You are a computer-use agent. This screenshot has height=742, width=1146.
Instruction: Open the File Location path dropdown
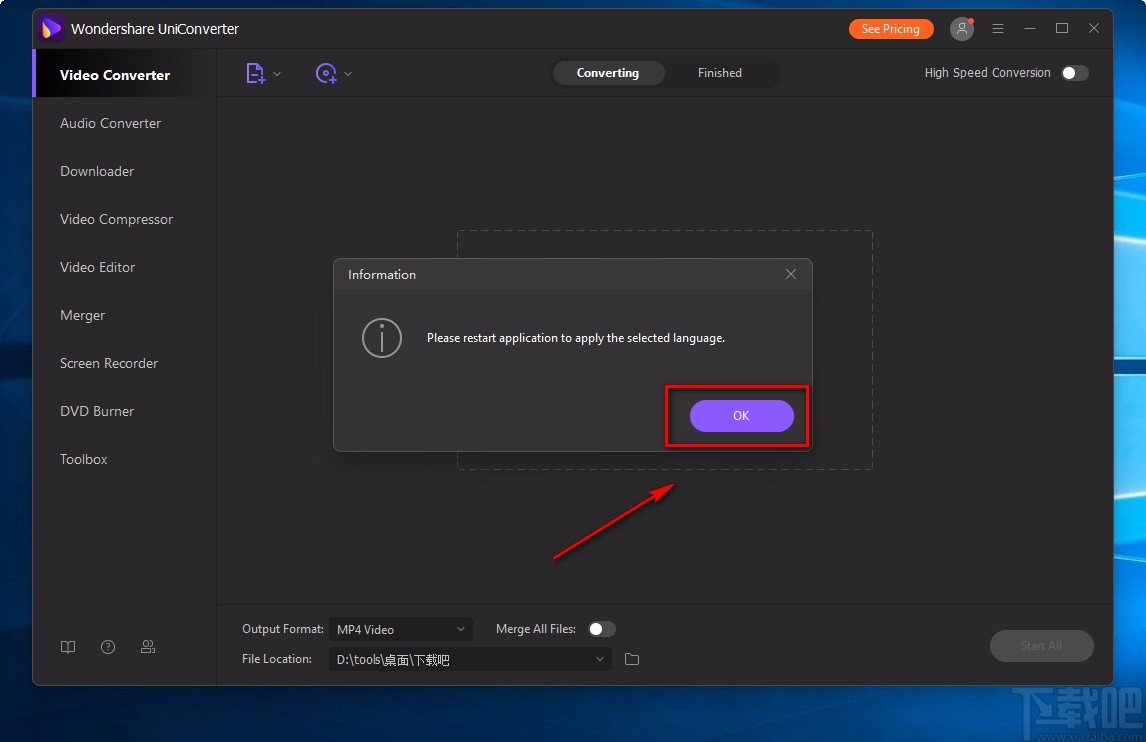pos(470,659)
